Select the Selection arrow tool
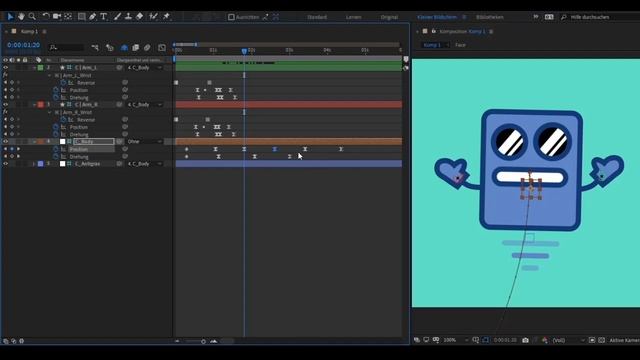640x360 pixels. [10, 16]
